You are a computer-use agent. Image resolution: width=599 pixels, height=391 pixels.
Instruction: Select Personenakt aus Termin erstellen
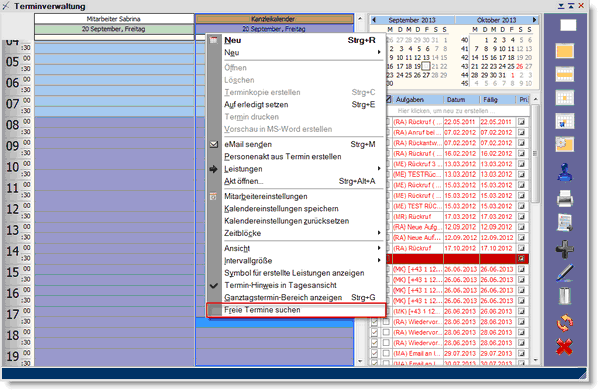click(x=295, y=157)
